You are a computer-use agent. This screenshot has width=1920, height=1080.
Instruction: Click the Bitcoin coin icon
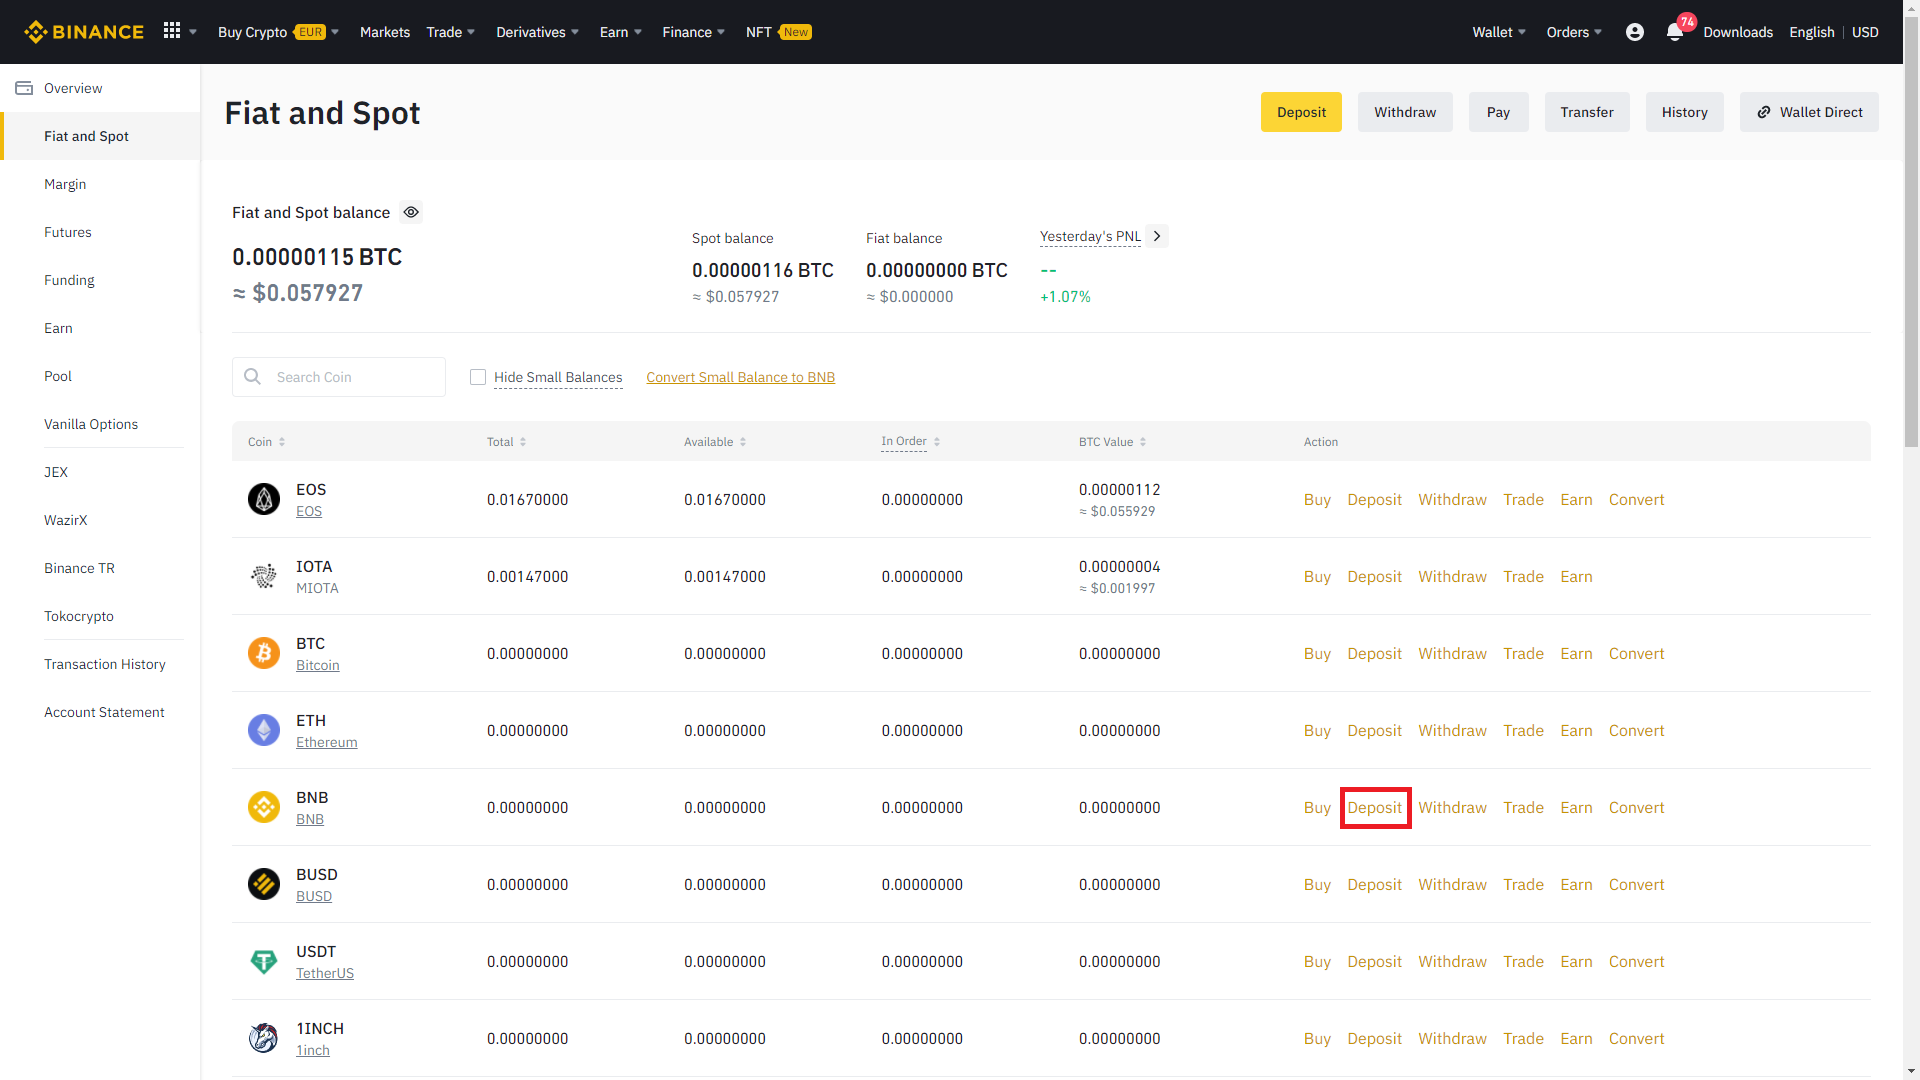pos(264,653)
